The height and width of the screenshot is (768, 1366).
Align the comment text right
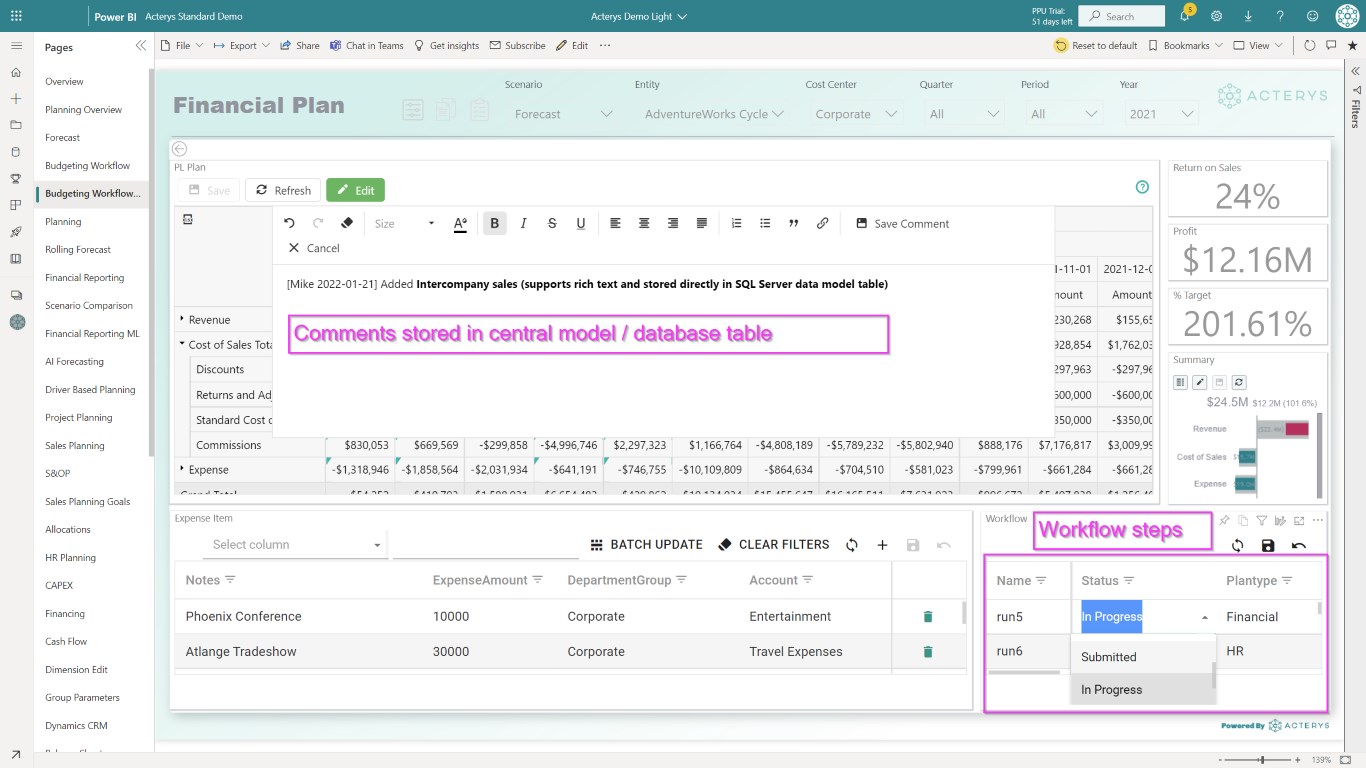click(673, 224)
